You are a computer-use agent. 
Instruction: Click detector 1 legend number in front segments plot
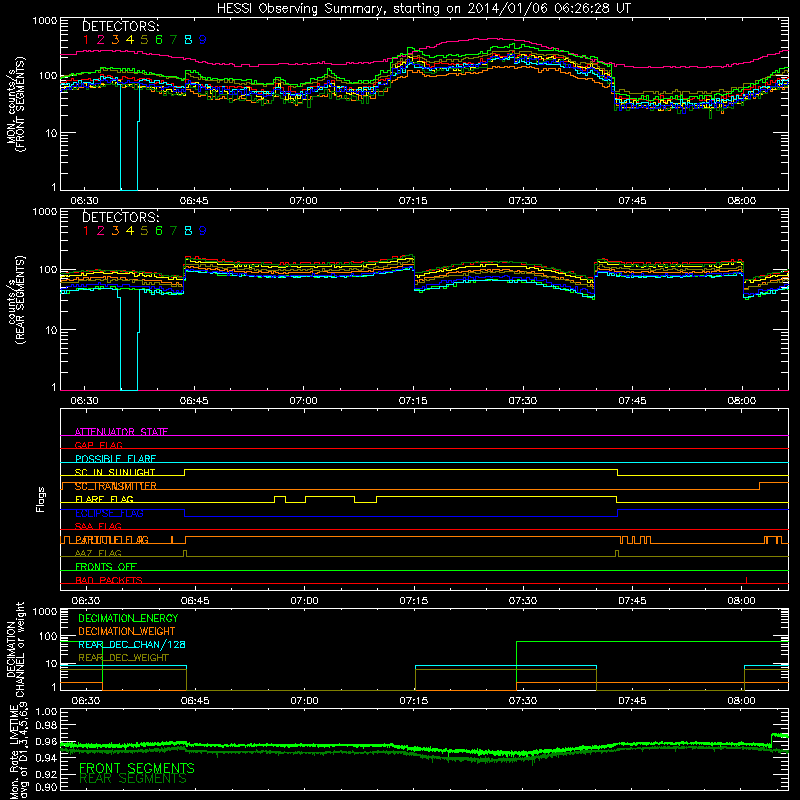[86, 40]
